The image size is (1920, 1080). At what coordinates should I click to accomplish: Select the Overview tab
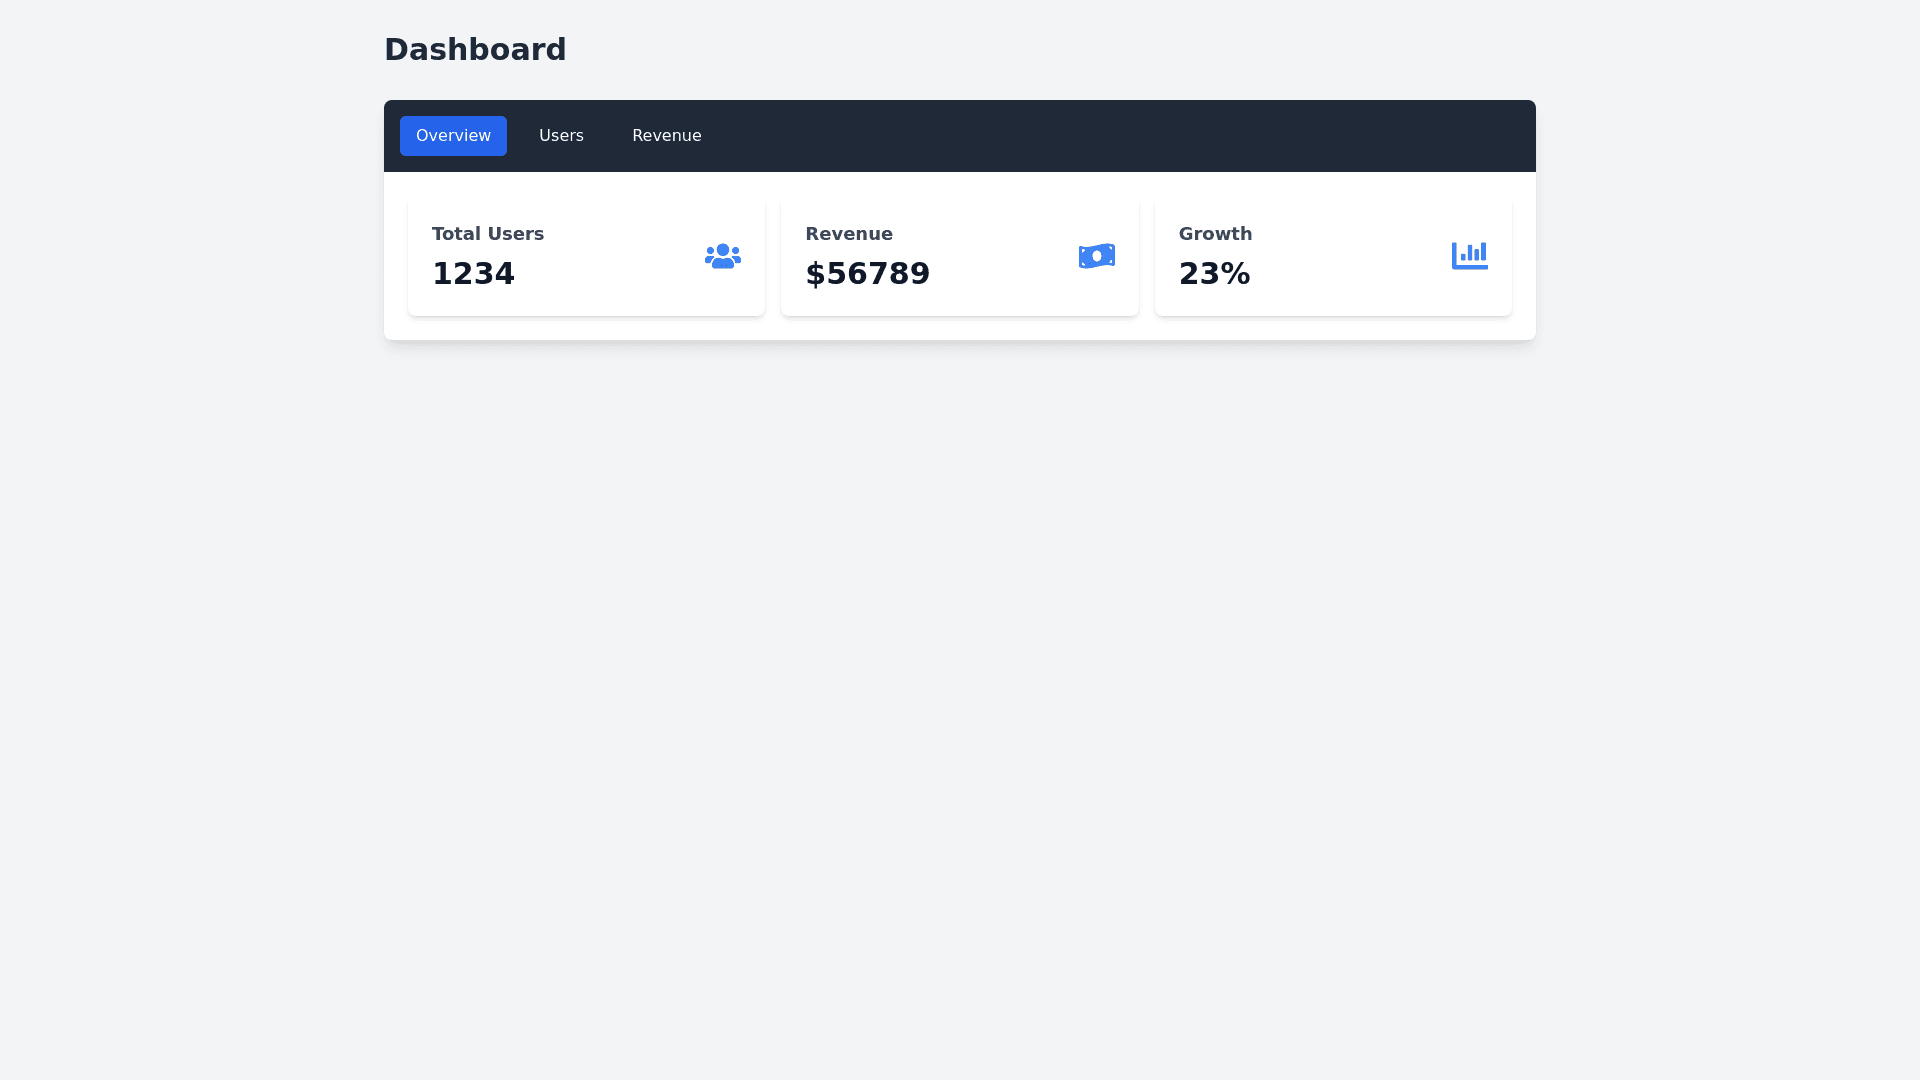453,136
